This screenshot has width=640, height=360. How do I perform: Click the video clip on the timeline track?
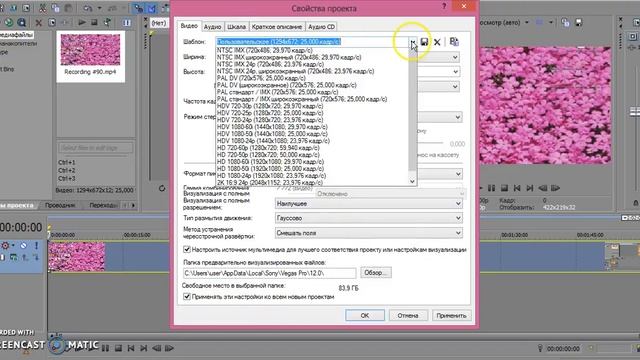pos(76,256)
